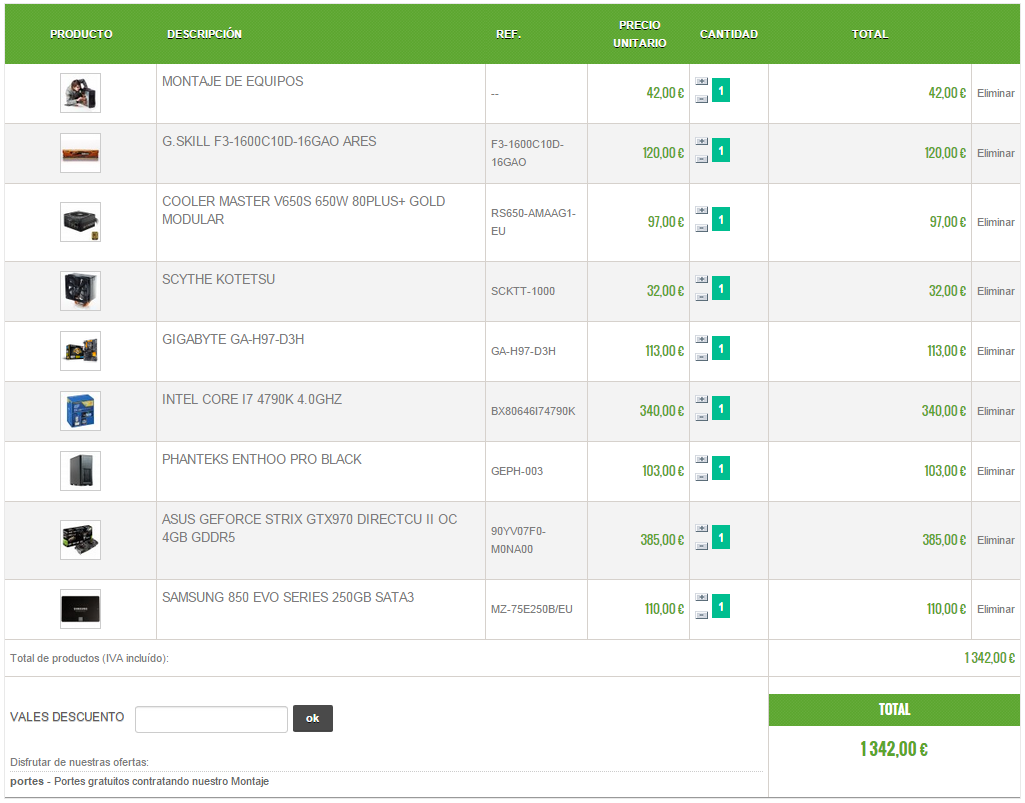Open the PHANTEKS ENTHOO PRO BLACK description
The image size is (1025, 803).
click(x=261, y=460)
